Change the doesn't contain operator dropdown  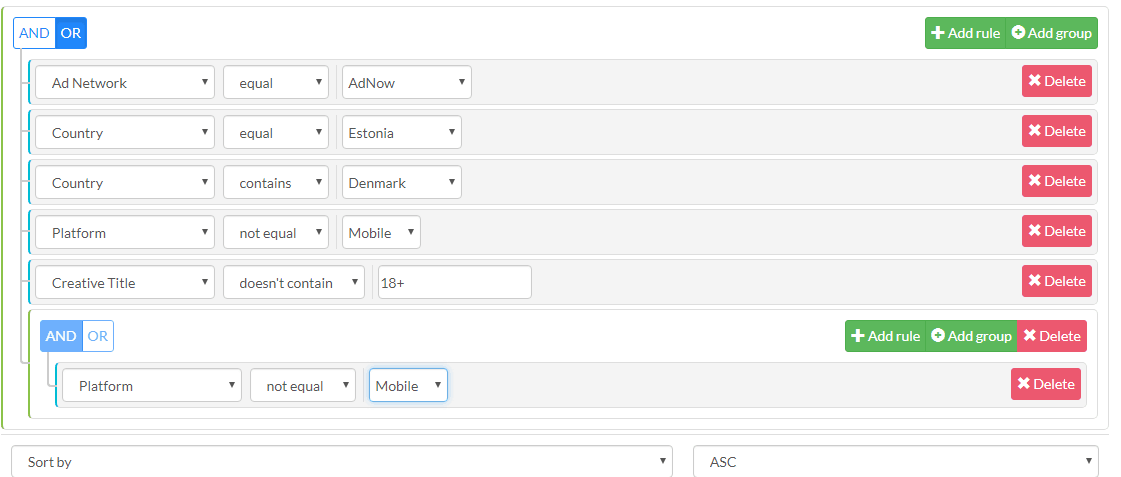click(294, 283)
